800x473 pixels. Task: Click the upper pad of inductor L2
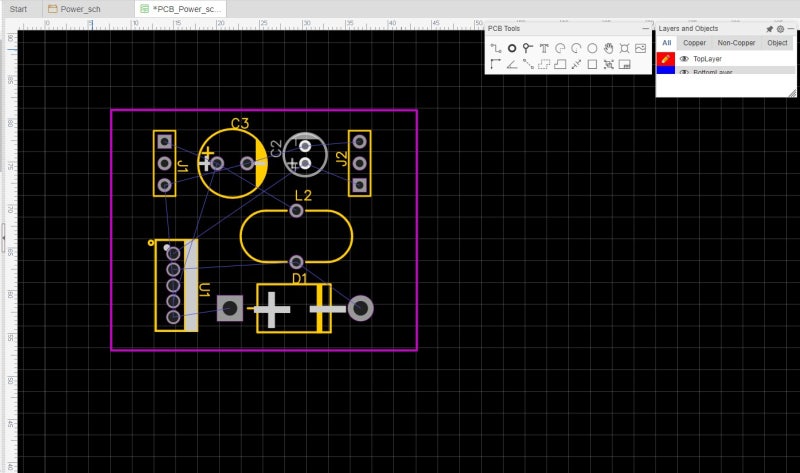point(296,211)
